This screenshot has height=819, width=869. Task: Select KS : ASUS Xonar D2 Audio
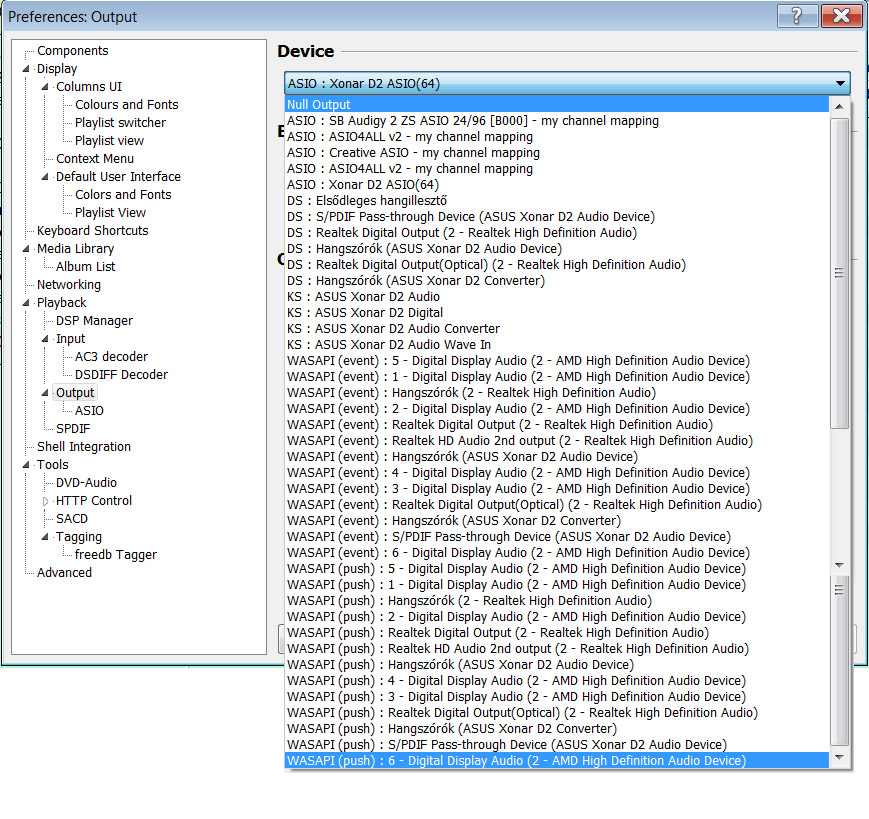(557, 296)
